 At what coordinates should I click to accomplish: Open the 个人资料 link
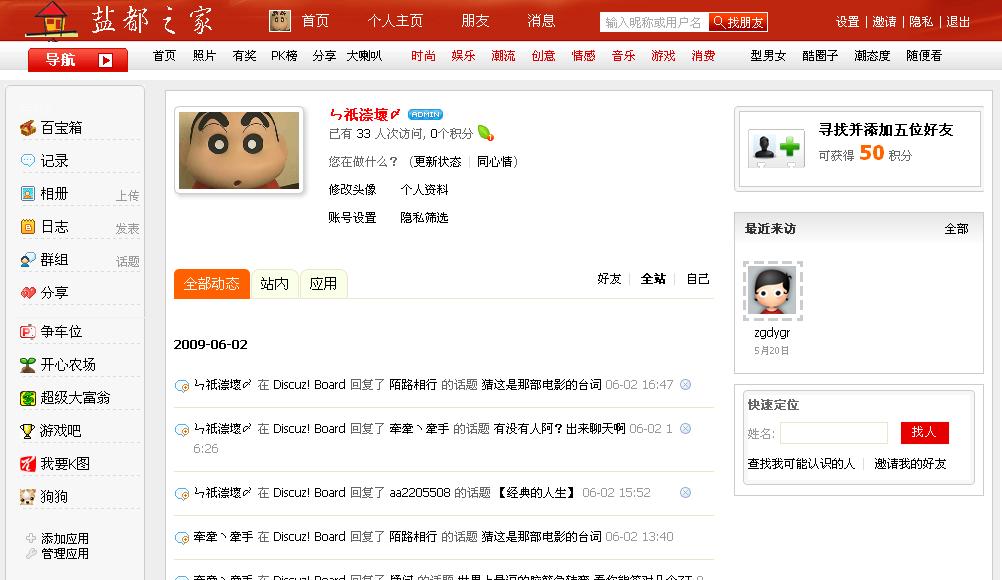424,190
